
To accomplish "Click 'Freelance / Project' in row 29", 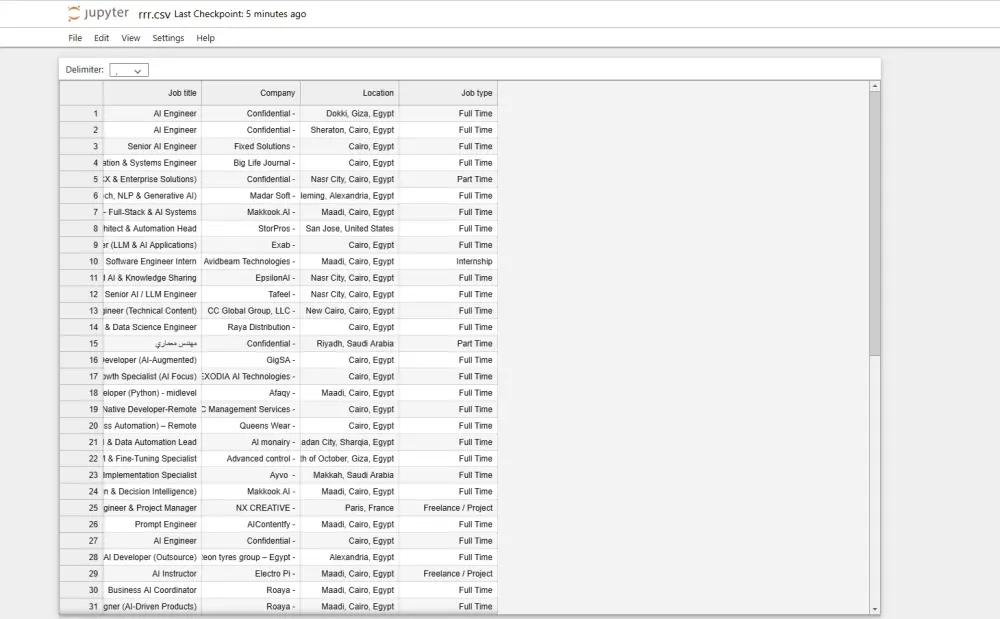I will coord(448,574).
